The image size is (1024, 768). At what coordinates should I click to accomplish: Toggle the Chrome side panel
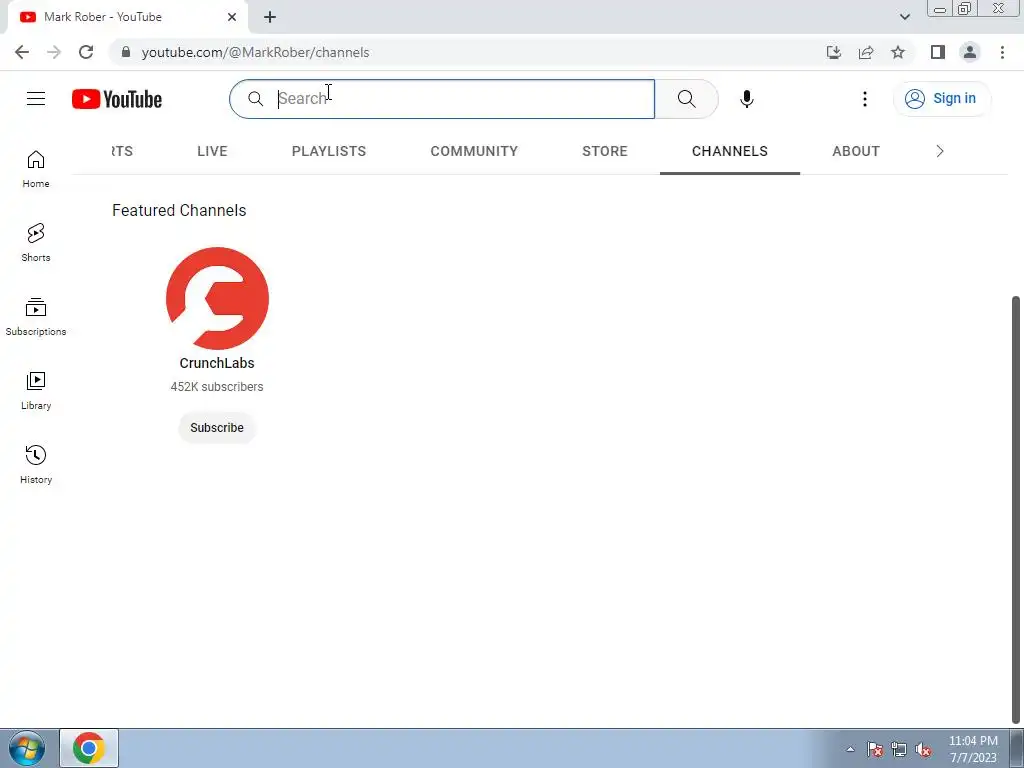click(938, 52)
